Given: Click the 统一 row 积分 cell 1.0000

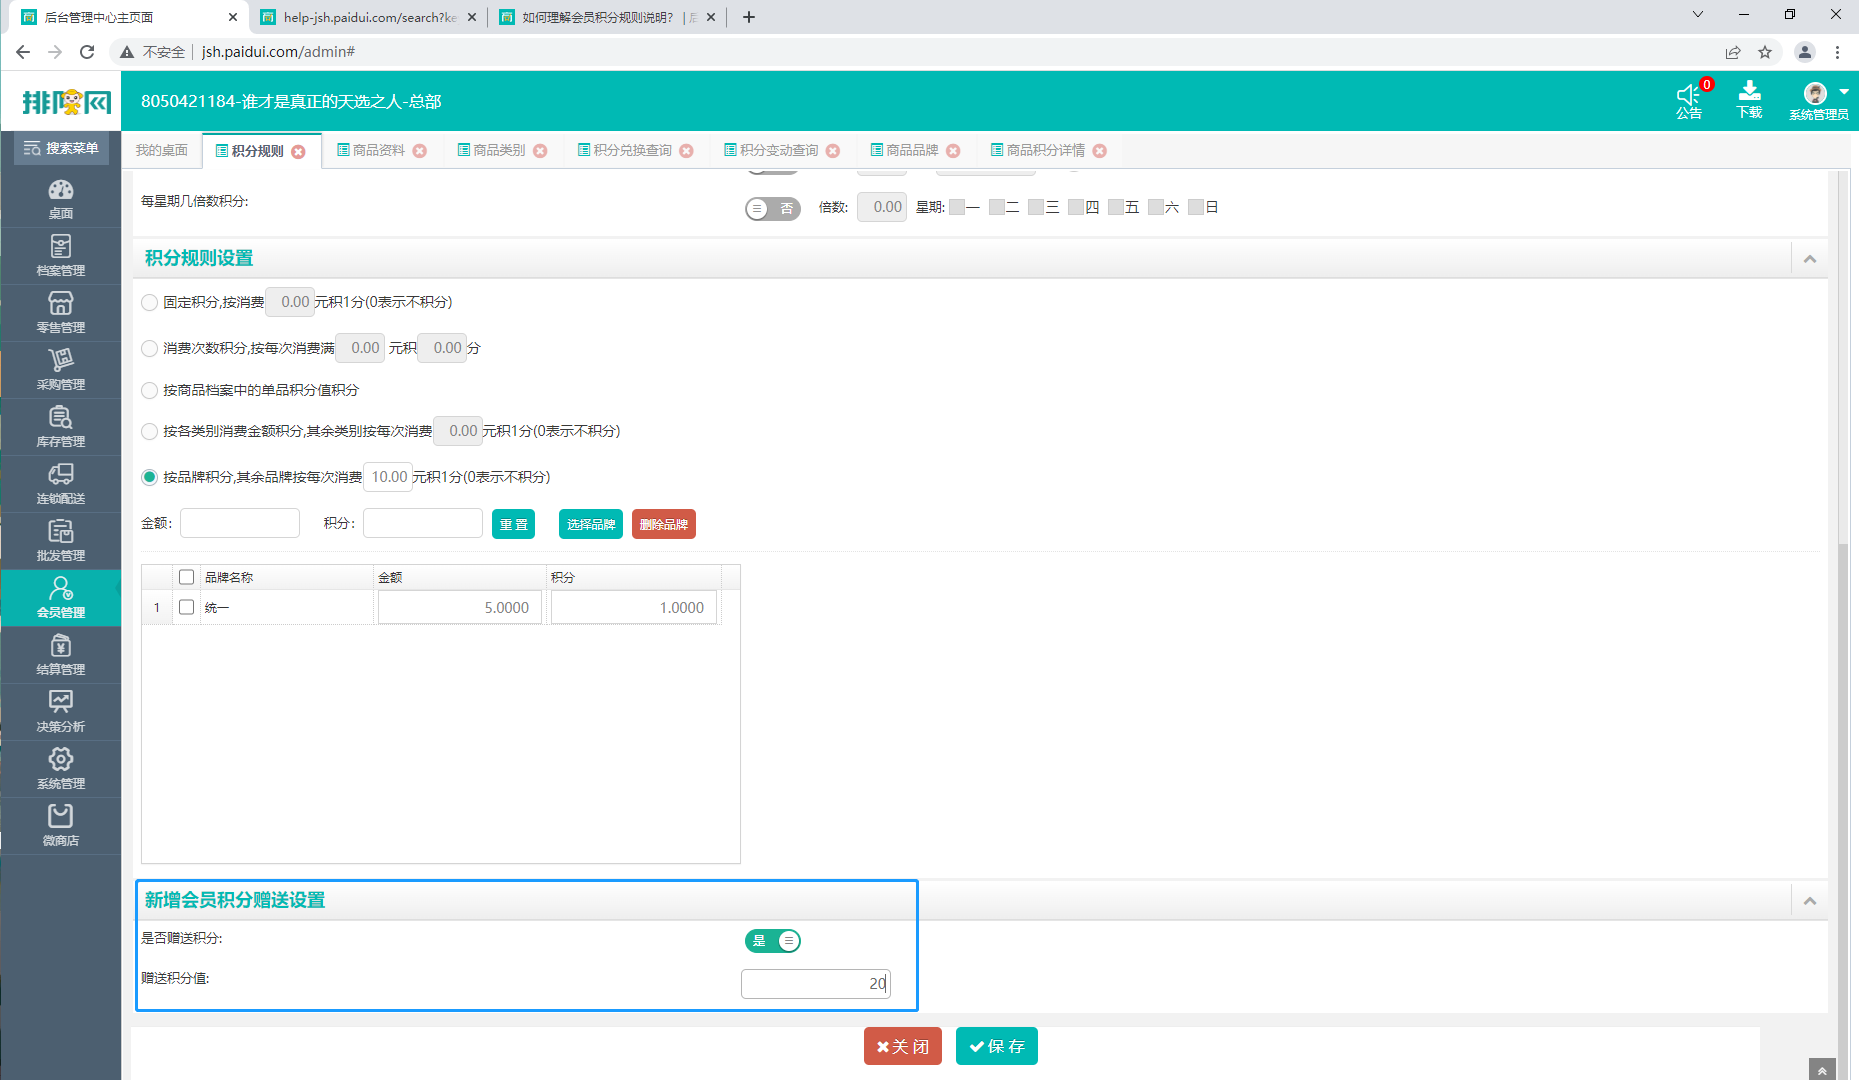Looking at the screenshot, I should (634, 607).
